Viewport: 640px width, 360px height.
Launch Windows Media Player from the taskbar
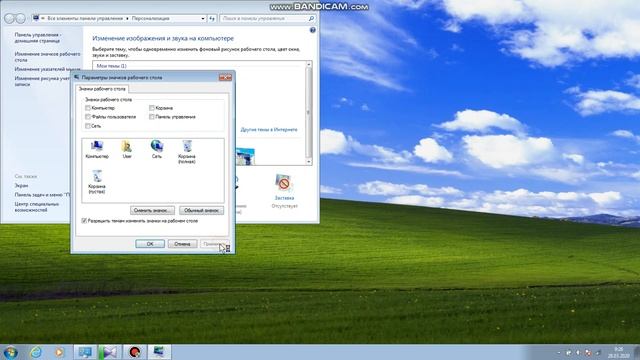59,352
